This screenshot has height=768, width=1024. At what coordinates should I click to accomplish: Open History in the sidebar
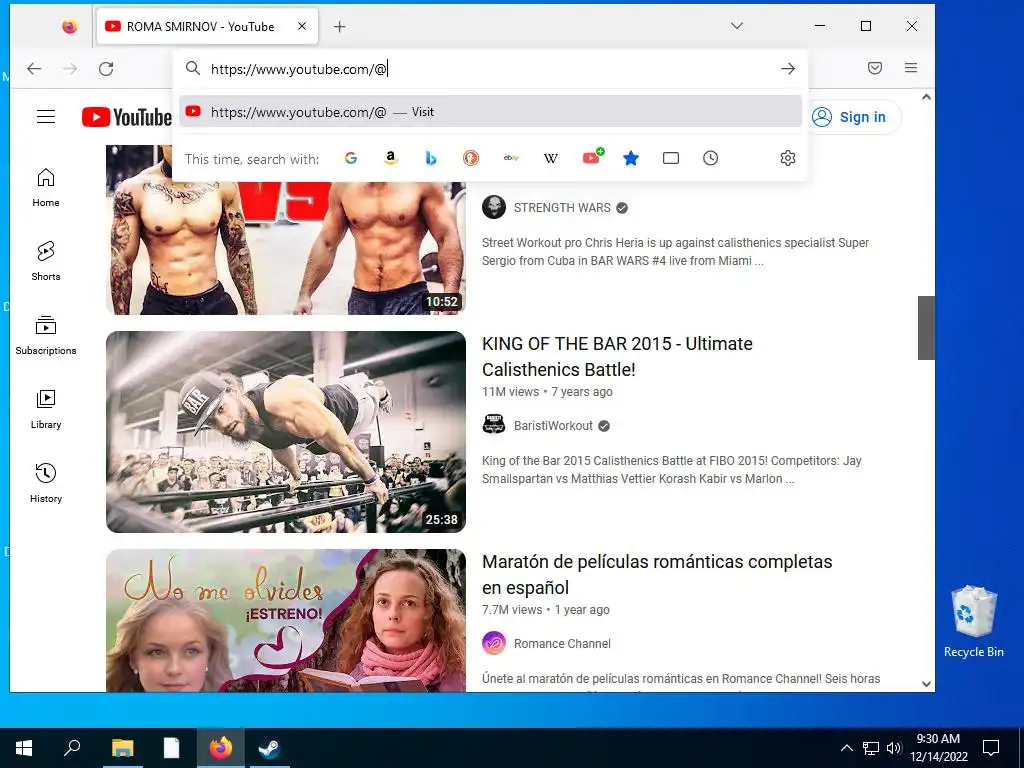click(46, 483)
